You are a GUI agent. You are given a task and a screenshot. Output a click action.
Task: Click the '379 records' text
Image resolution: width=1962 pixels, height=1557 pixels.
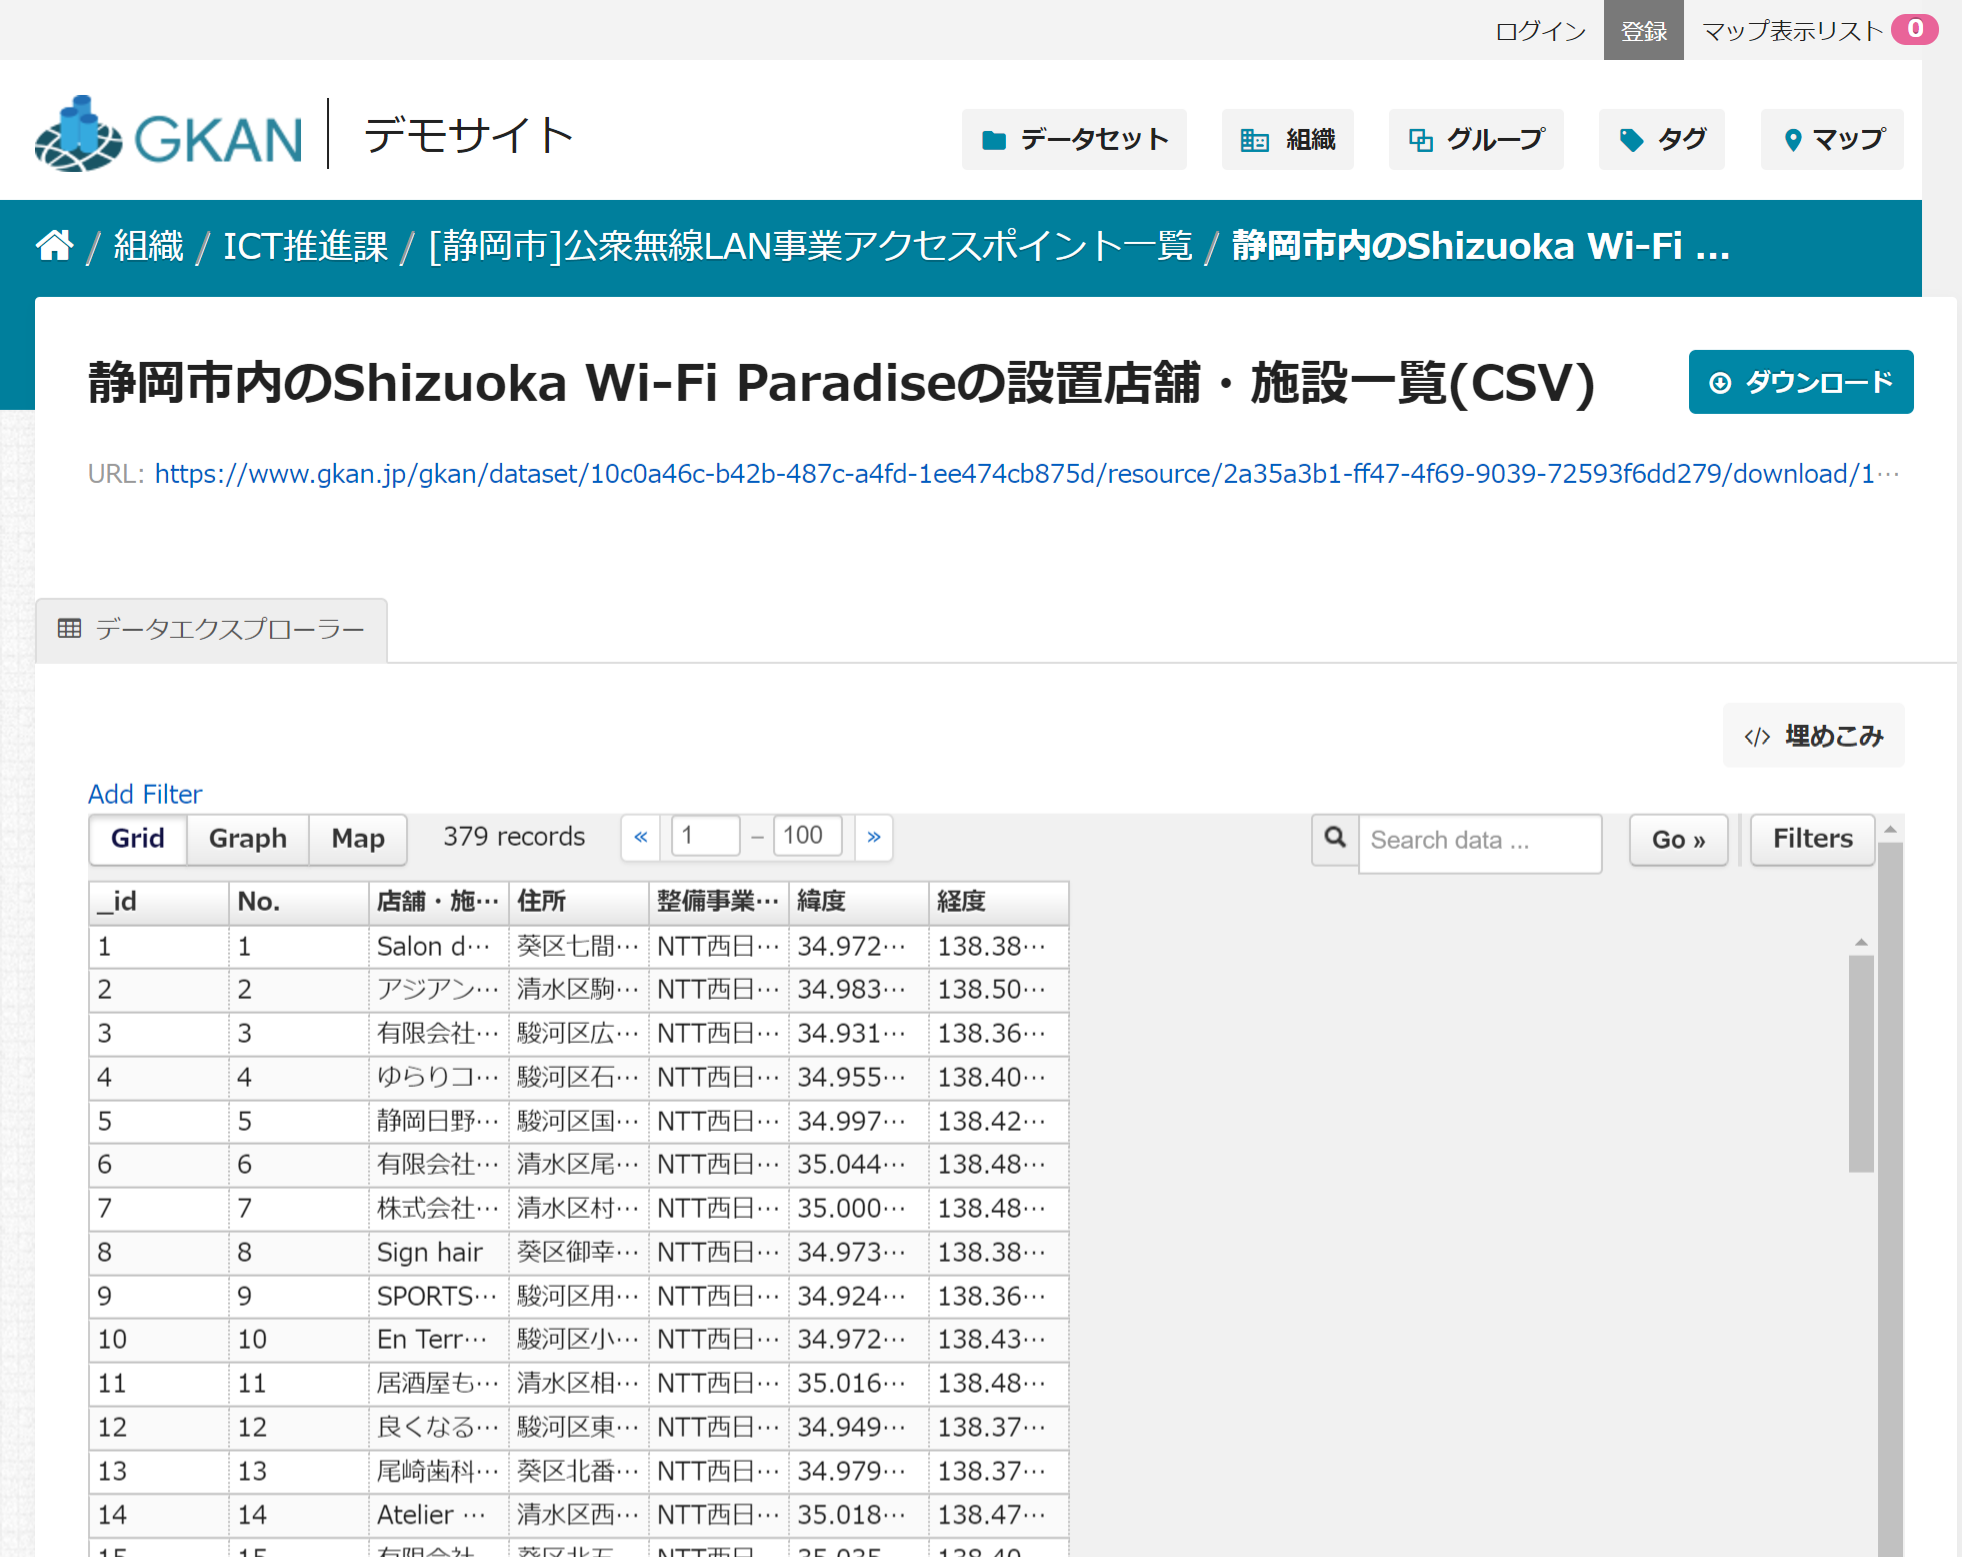pos(514,837)
